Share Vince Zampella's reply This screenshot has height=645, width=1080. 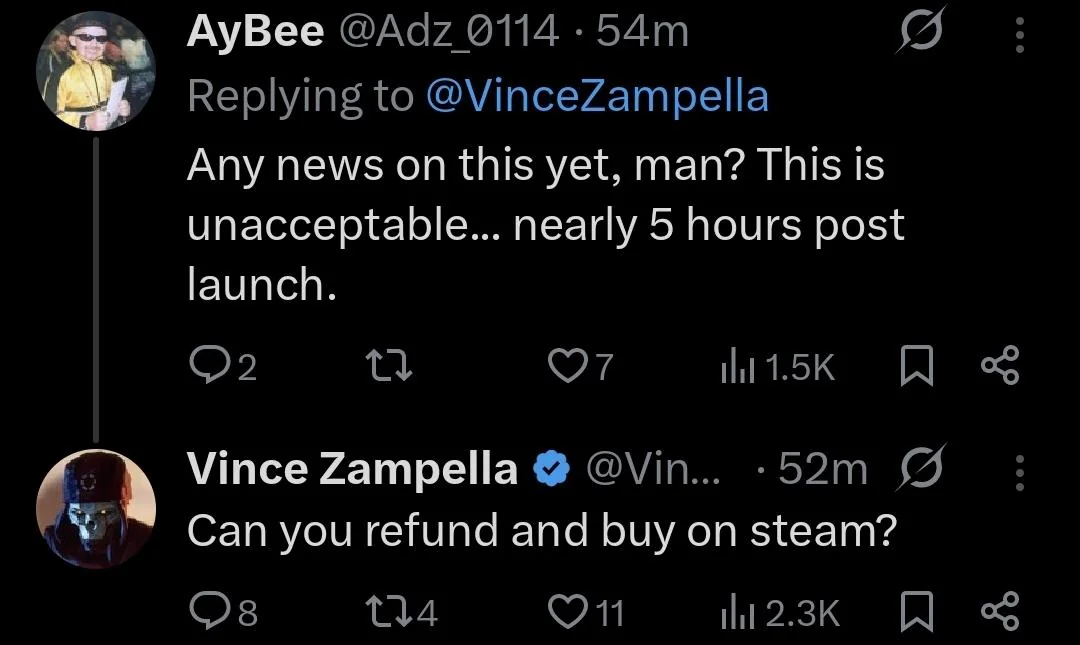coord(1000,612)
